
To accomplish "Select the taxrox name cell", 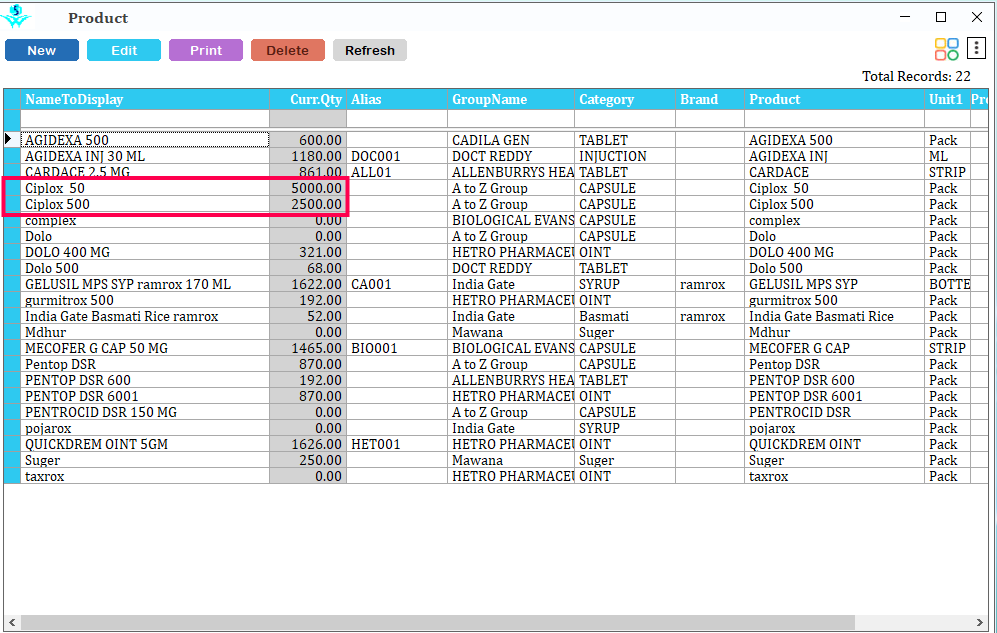I will (x=145, y=476).
